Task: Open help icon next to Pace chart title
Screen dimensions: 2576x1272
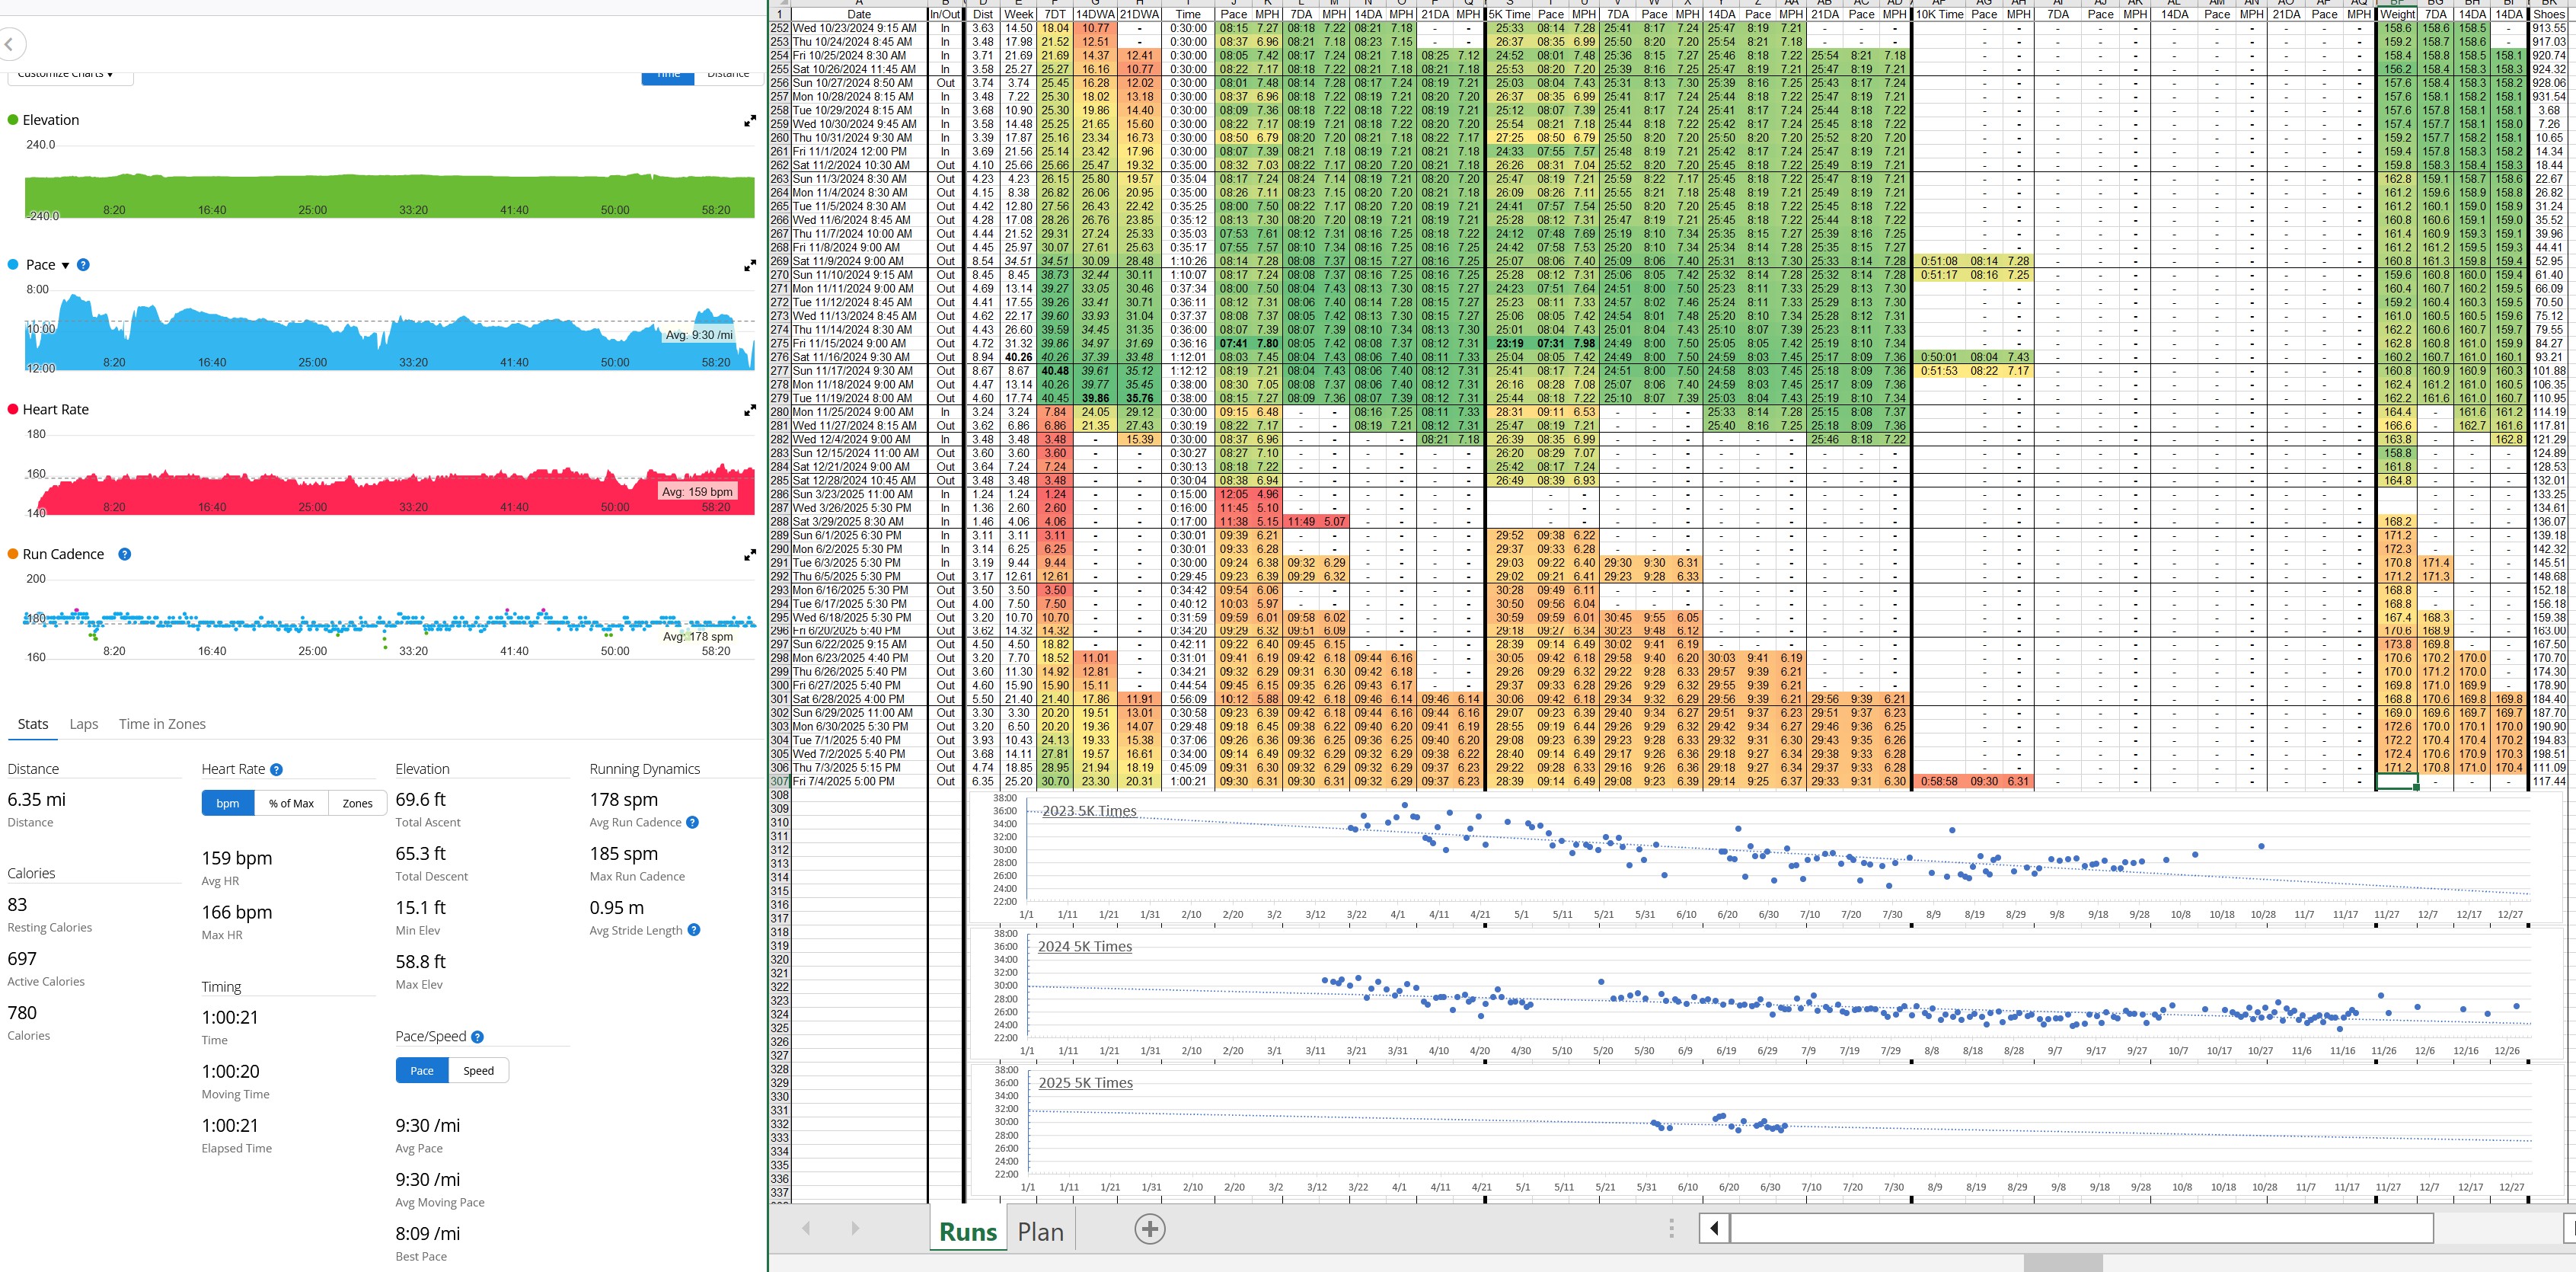Action: click(x=83, y=265)
